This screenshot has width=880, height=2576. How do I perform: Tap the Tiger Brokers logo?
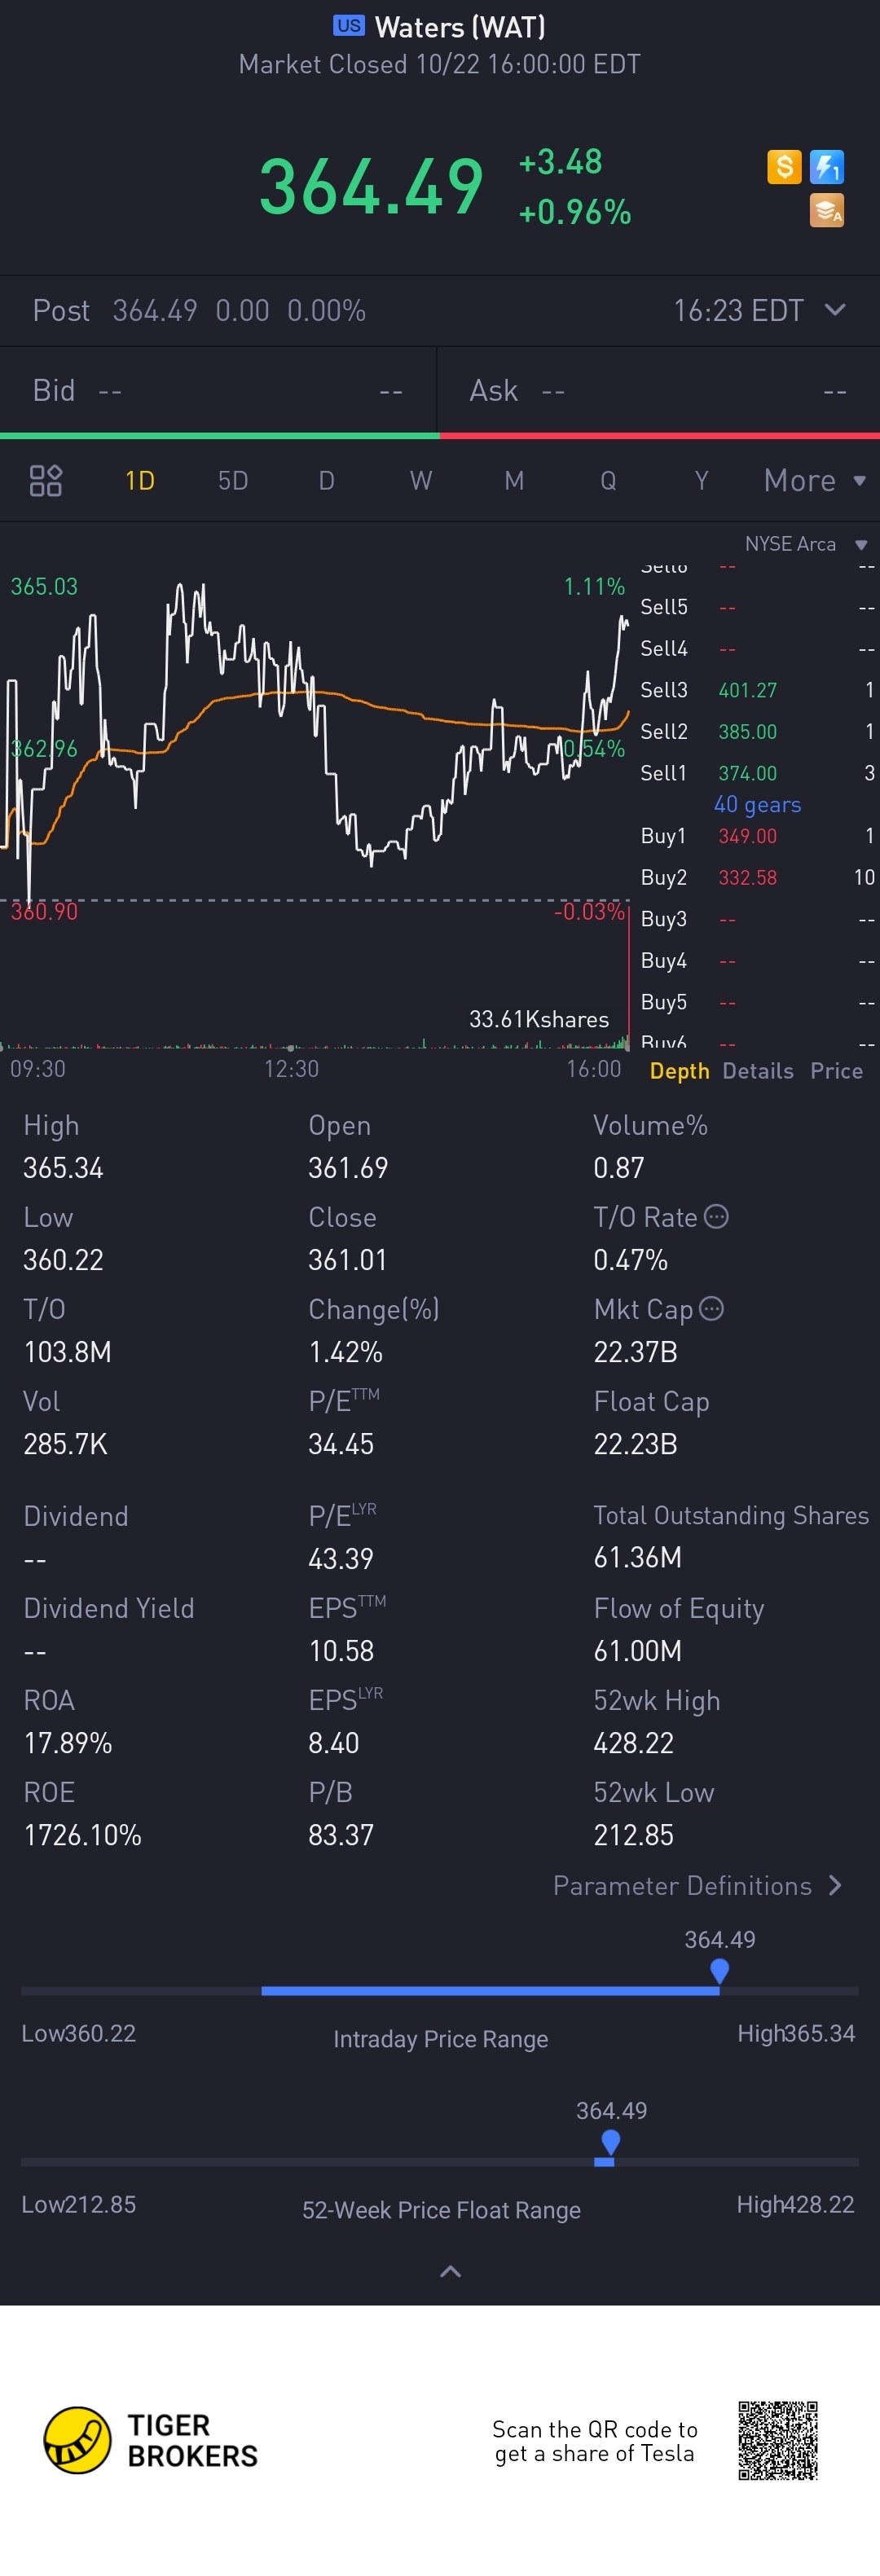pos(150,2440)
